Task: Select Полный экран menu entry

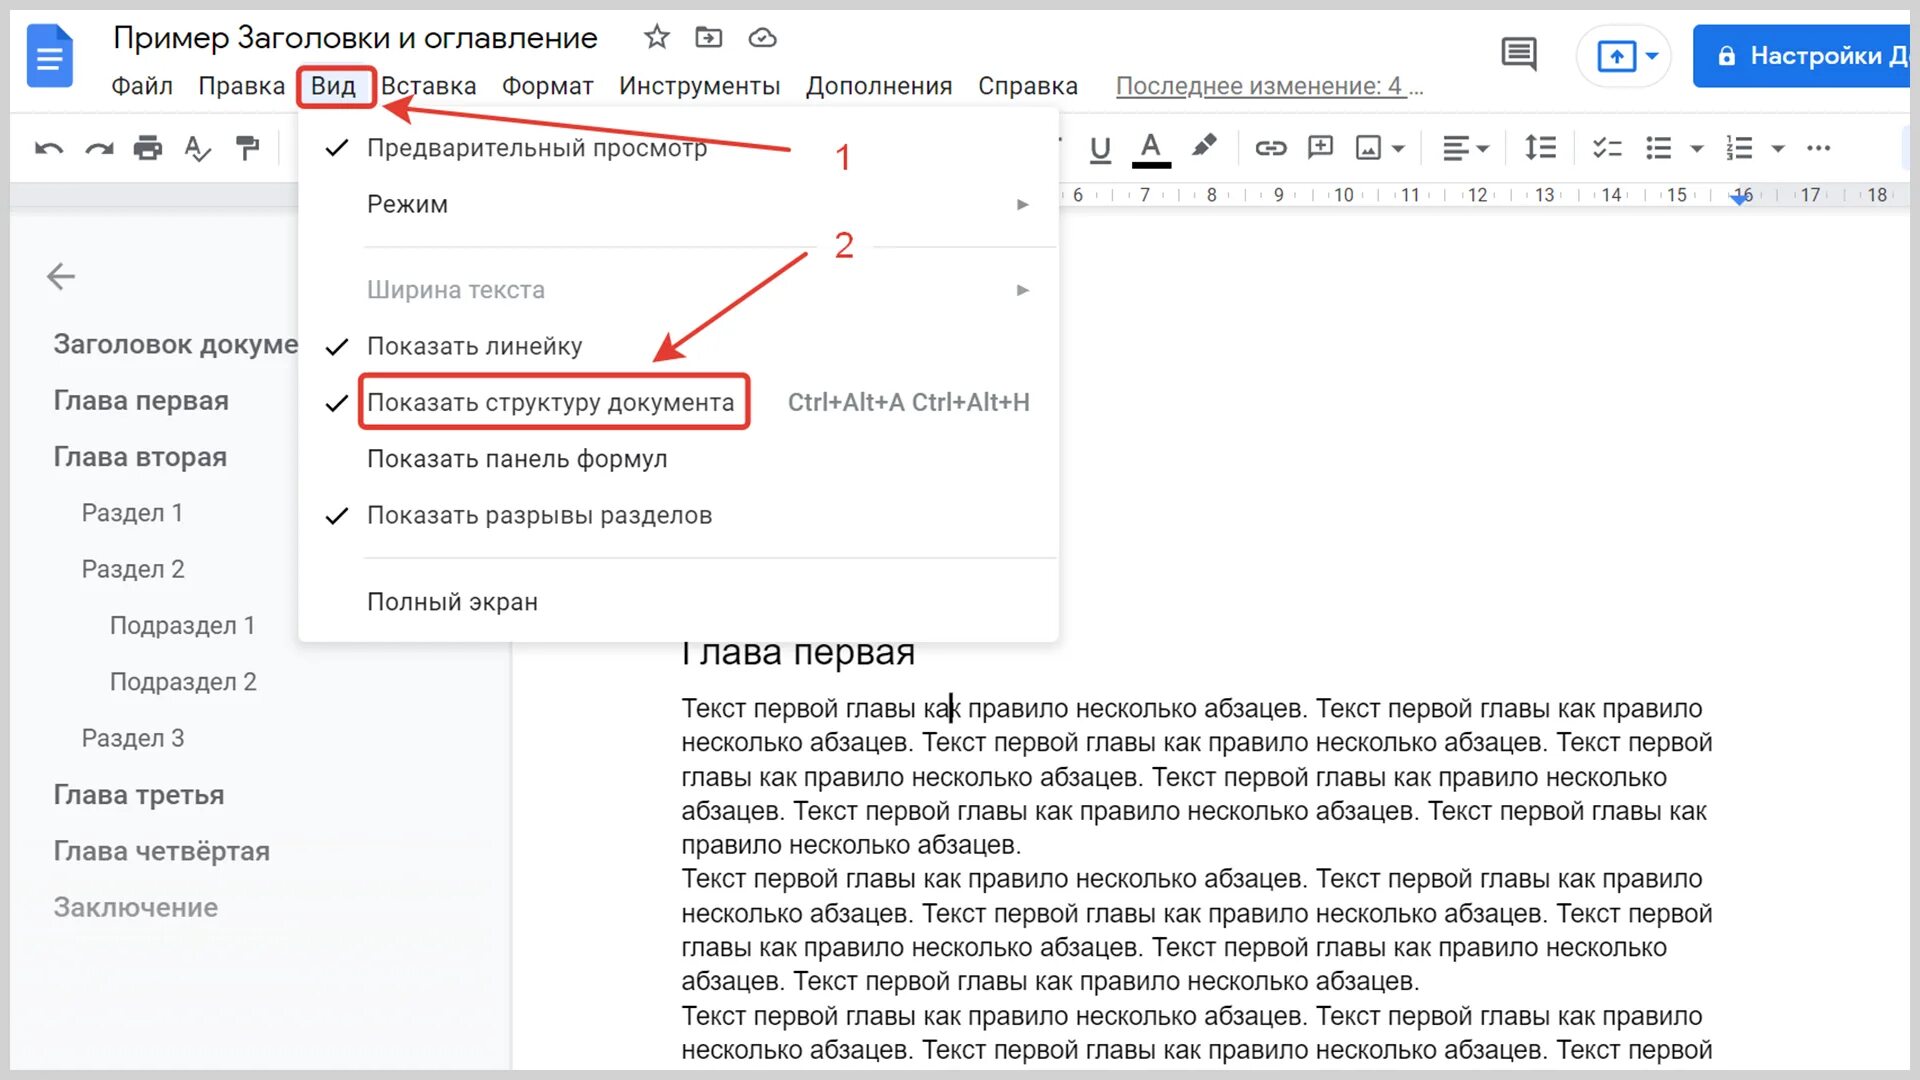Action: pos(452,602)
